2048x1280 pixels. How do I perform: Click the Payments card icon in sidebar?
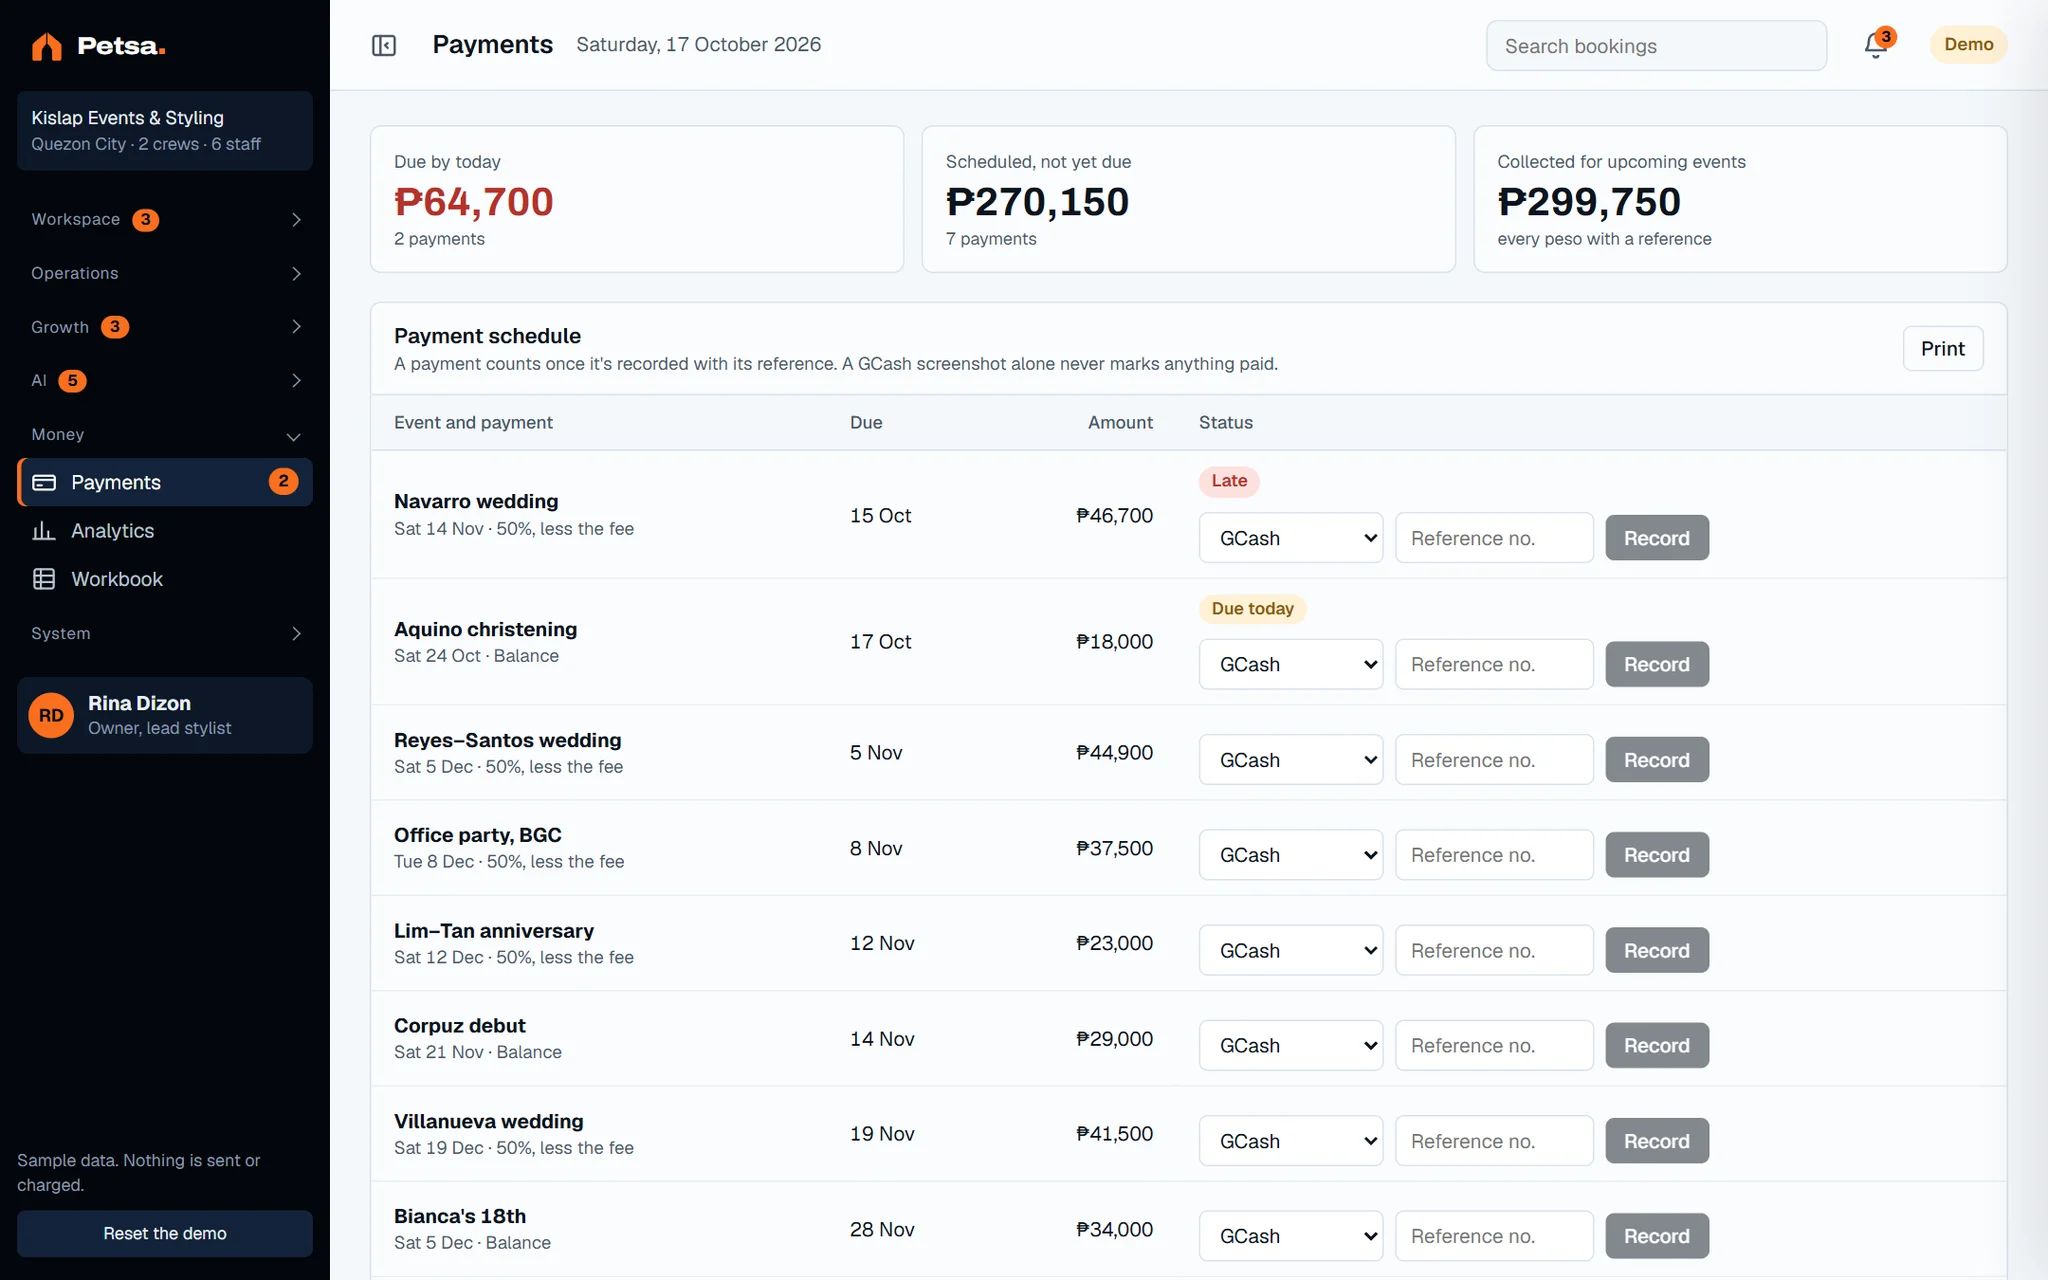coord(44,482)
